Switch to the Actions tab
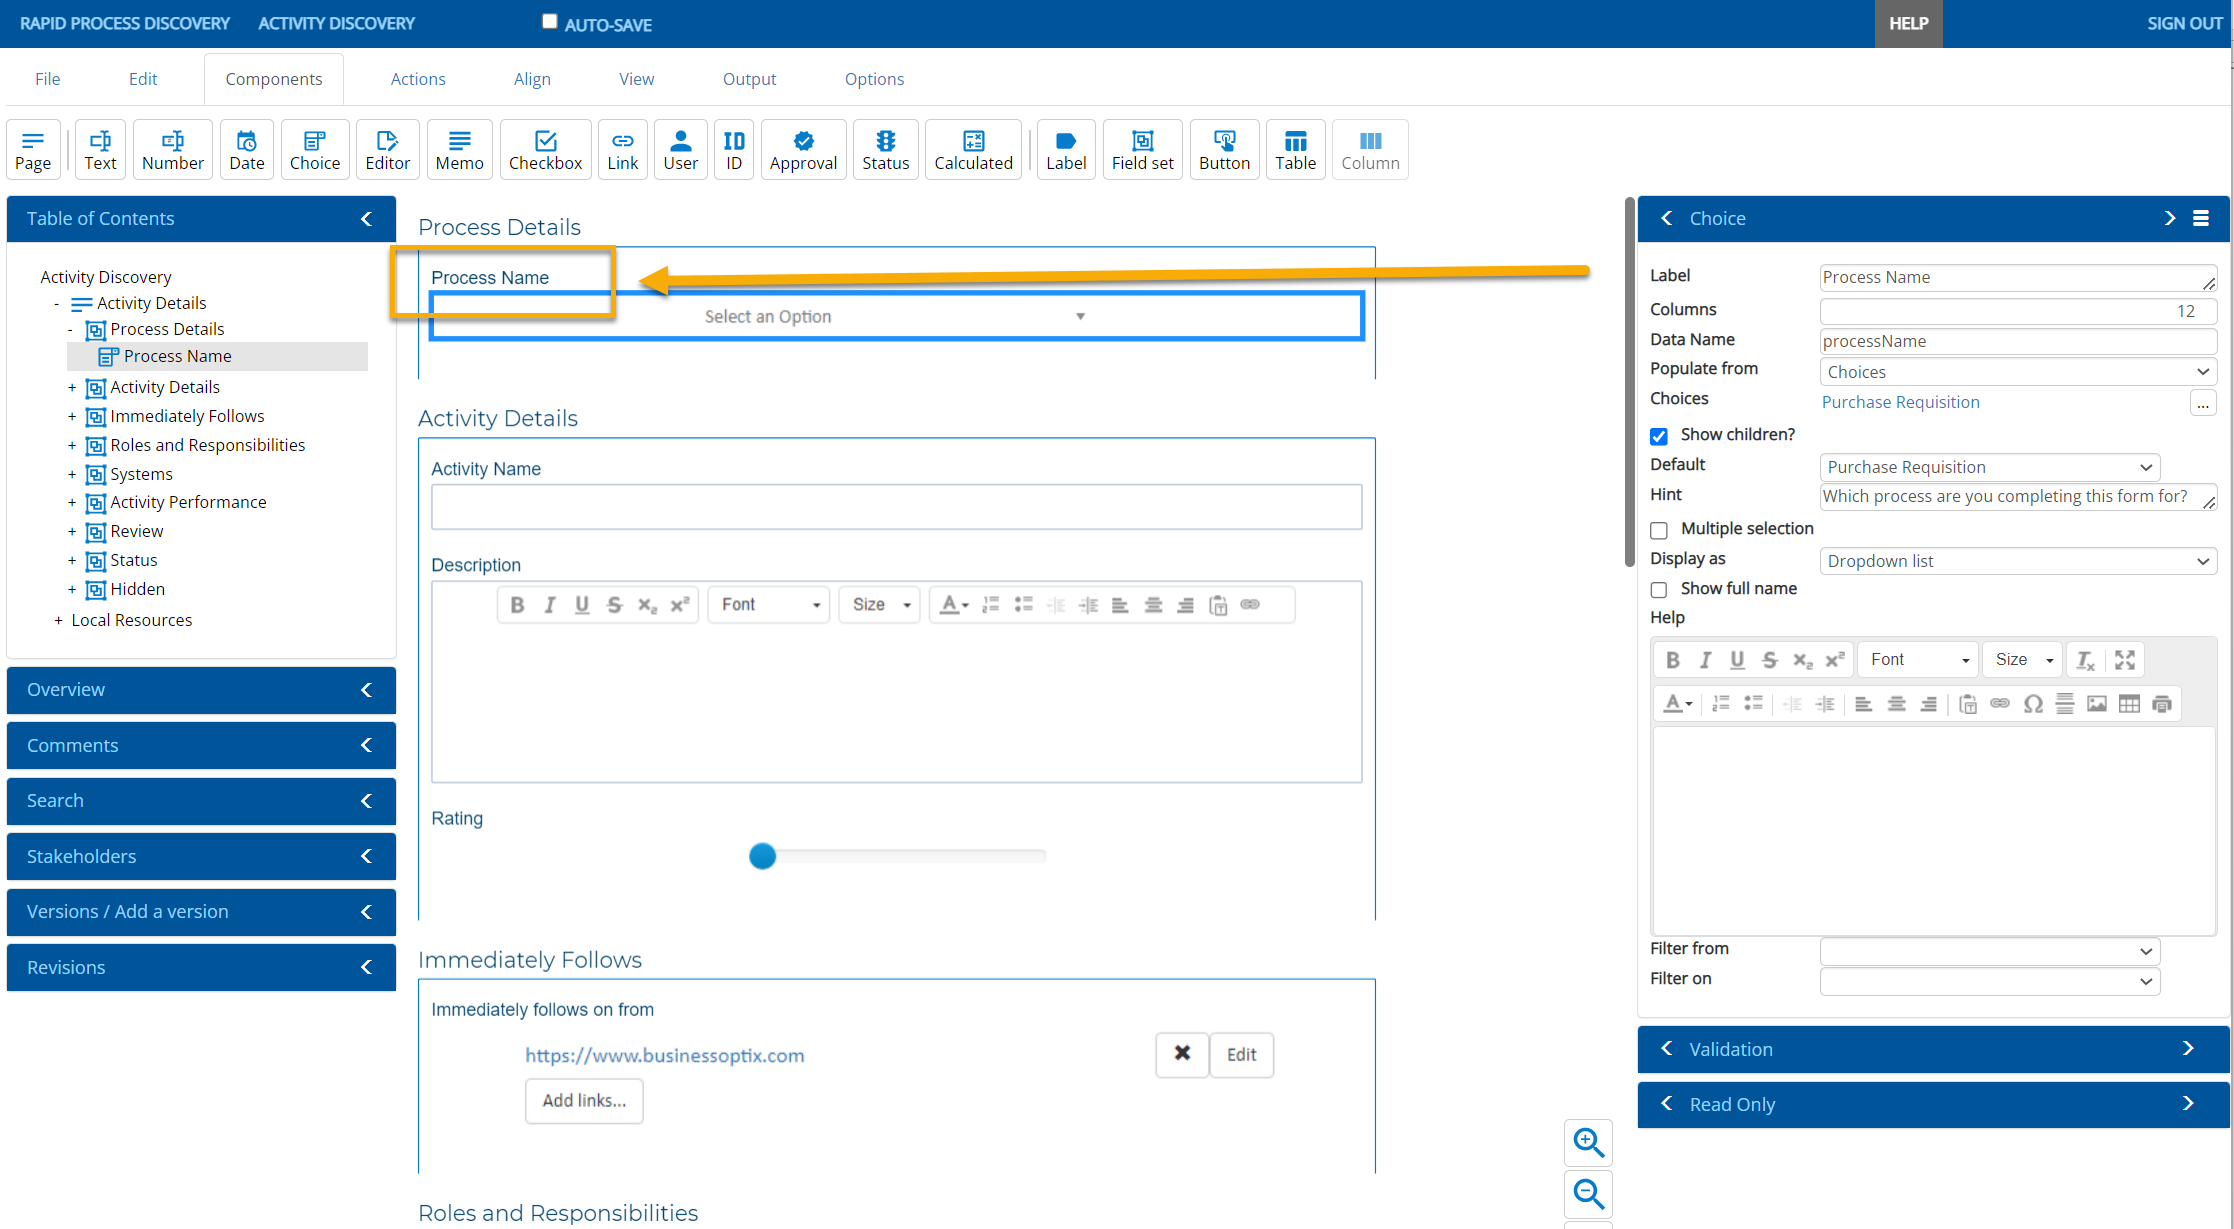Screen dimensions: 2234x1229 pyautogui.click(x=418, y=79)
